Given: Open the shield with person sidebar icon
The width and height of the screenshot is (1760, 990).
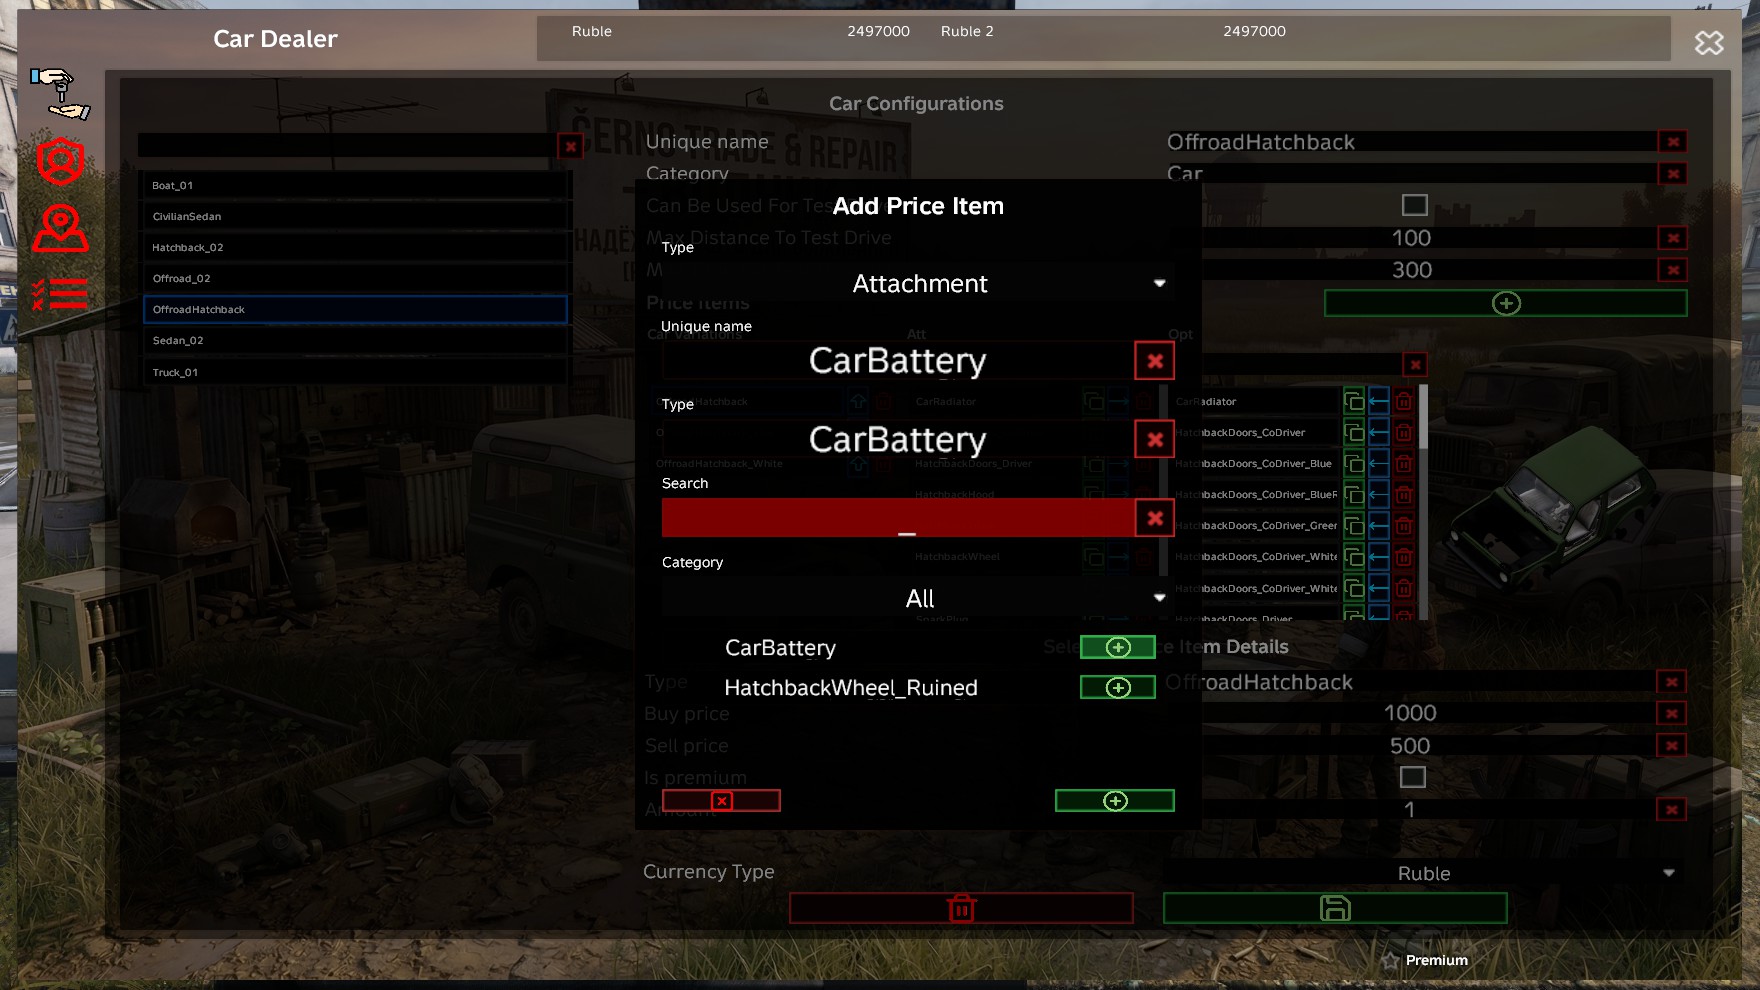Looking at the screenshot, I should point(60,161).
